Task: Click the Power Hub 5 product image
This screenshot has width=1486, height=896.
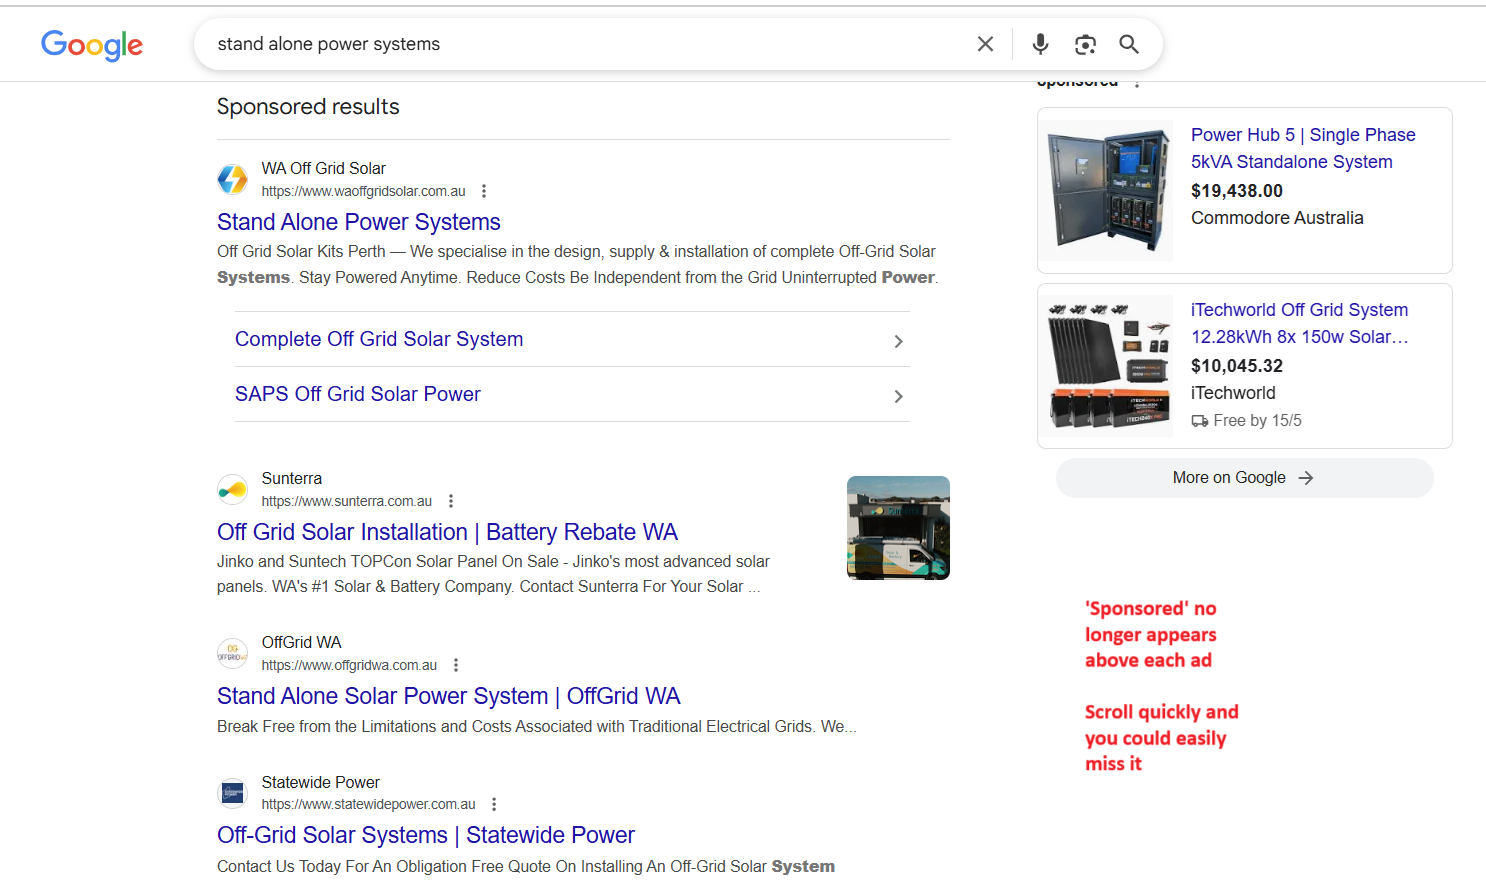Action: click(x=1108, y=190)
